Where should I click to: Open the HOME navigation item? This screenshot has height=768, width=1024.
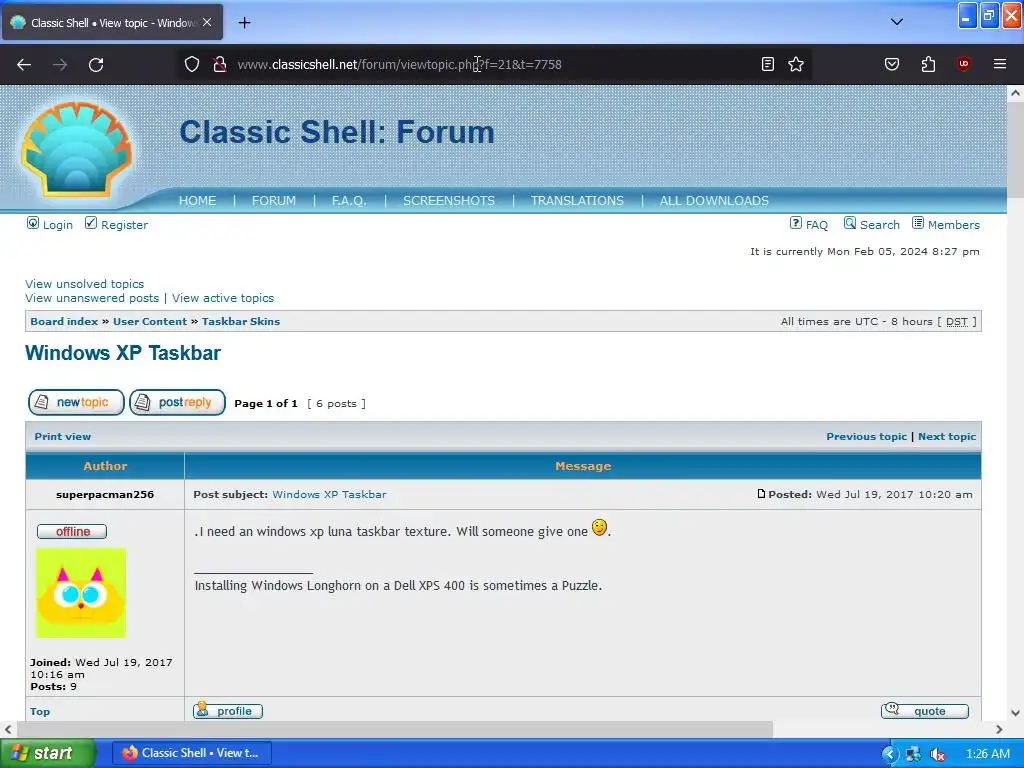197,200
